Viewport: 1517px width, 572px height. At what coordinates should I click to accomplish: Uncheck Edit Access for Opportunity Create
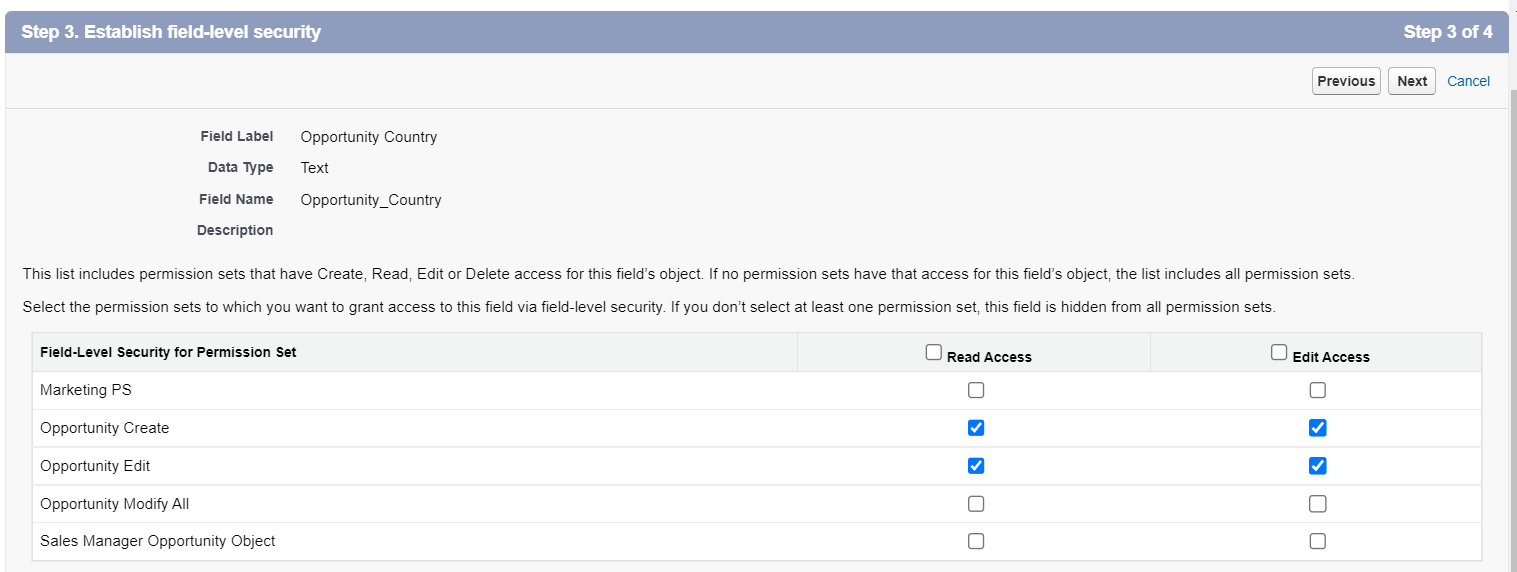pyautogui.click(x=1318, y=428)
